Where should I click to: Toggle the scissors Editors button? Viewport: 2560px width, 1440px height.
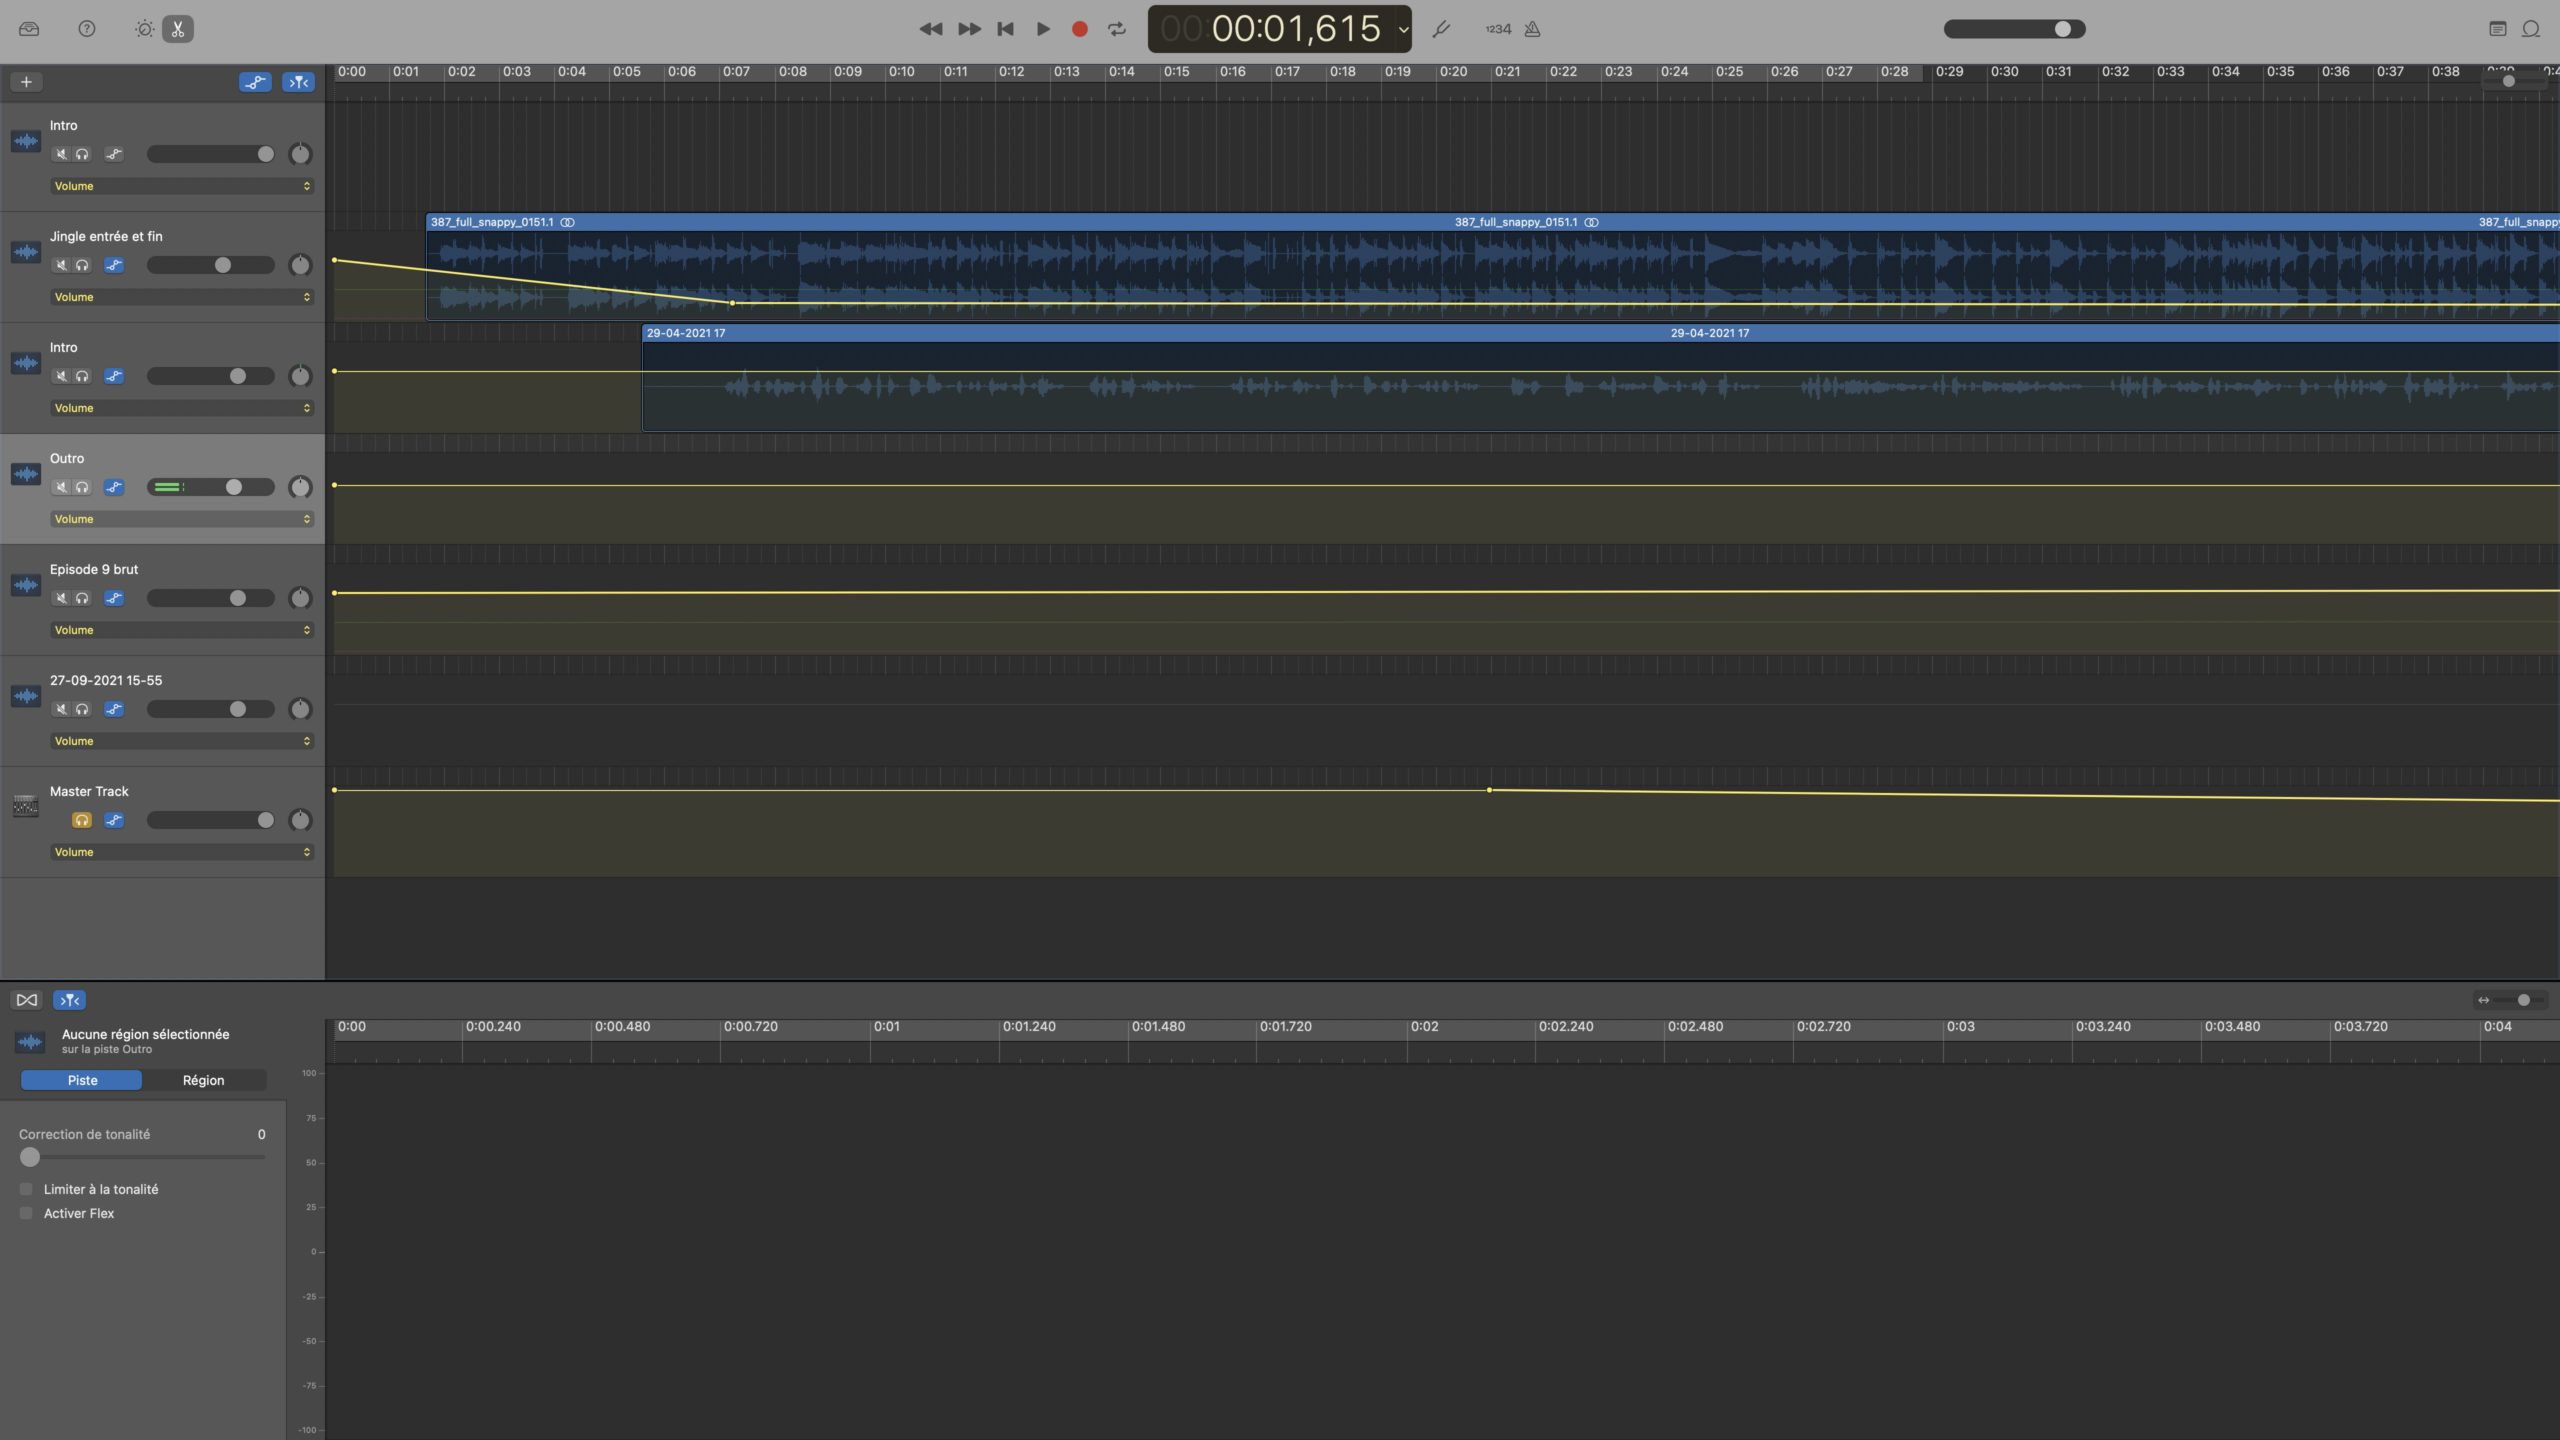[x=178, y=29]
